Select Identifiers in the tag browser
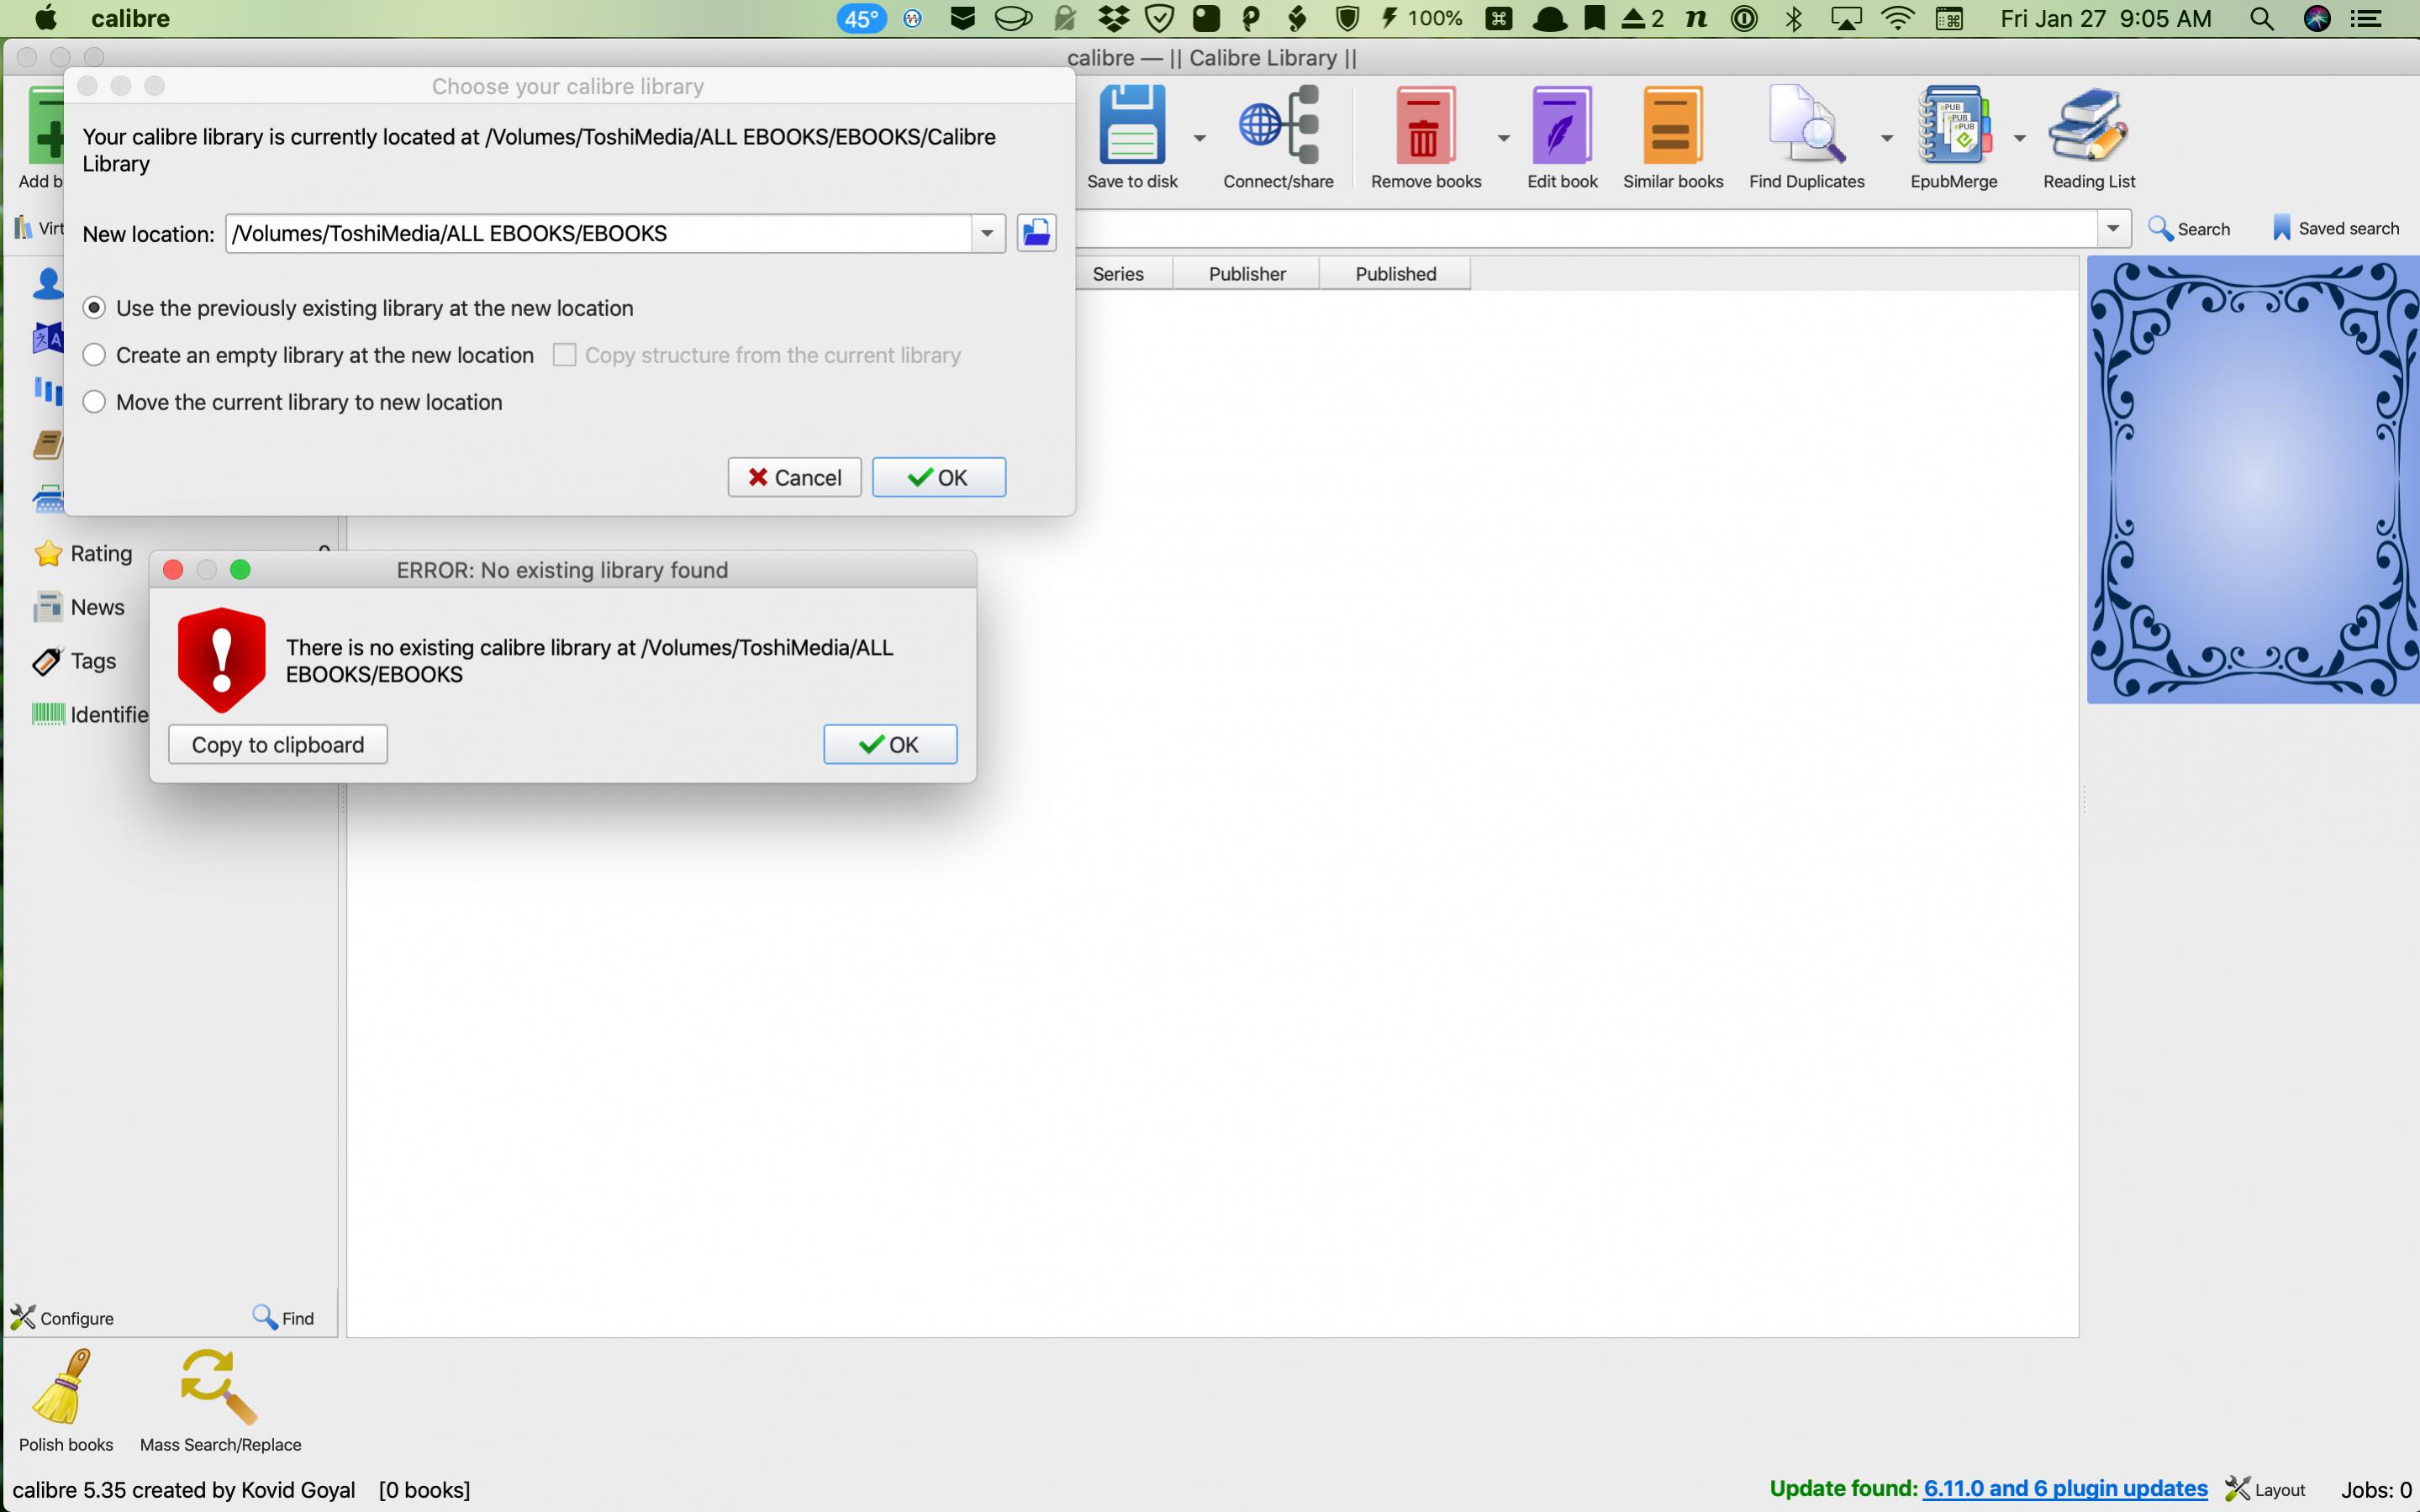 [90, 714]
